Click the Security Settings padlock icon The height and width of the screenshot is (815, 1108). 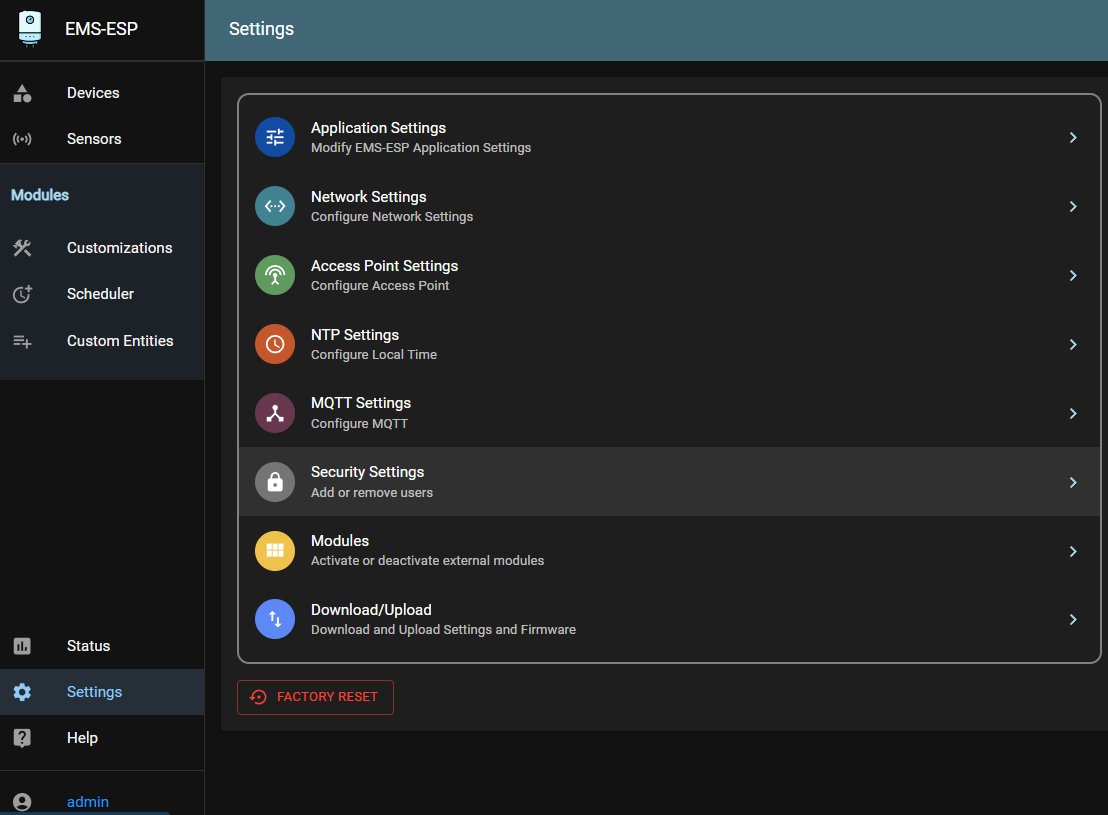point(274,482)
